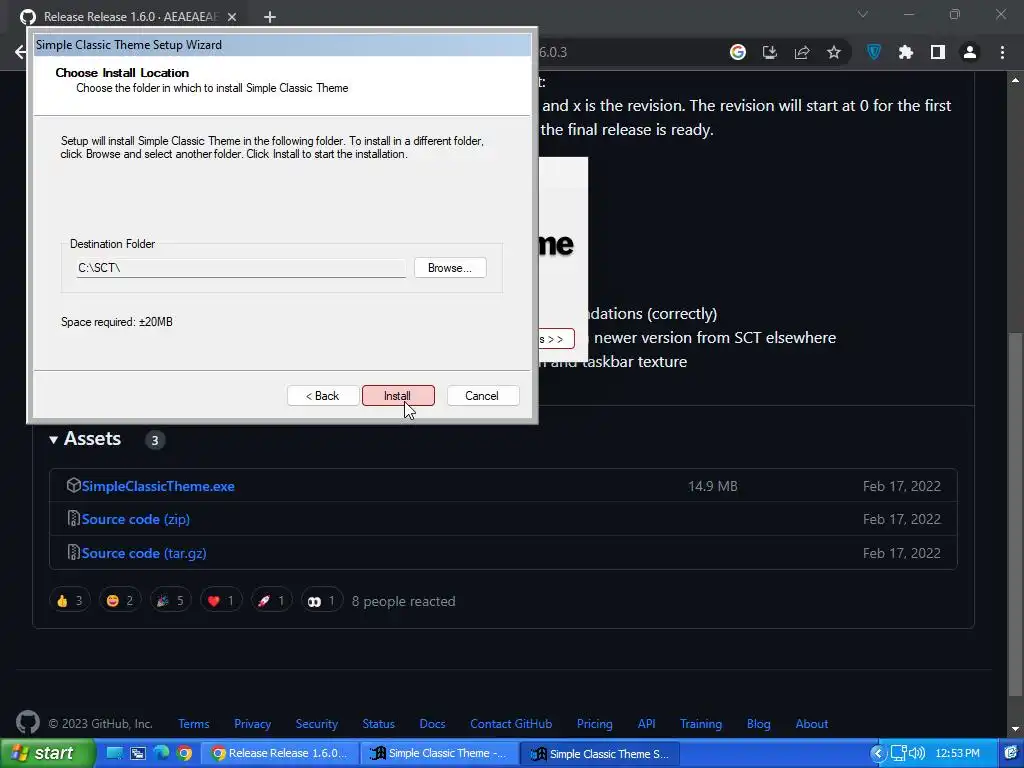
Task: Go back with the < Back button
Action: (323, 396)
